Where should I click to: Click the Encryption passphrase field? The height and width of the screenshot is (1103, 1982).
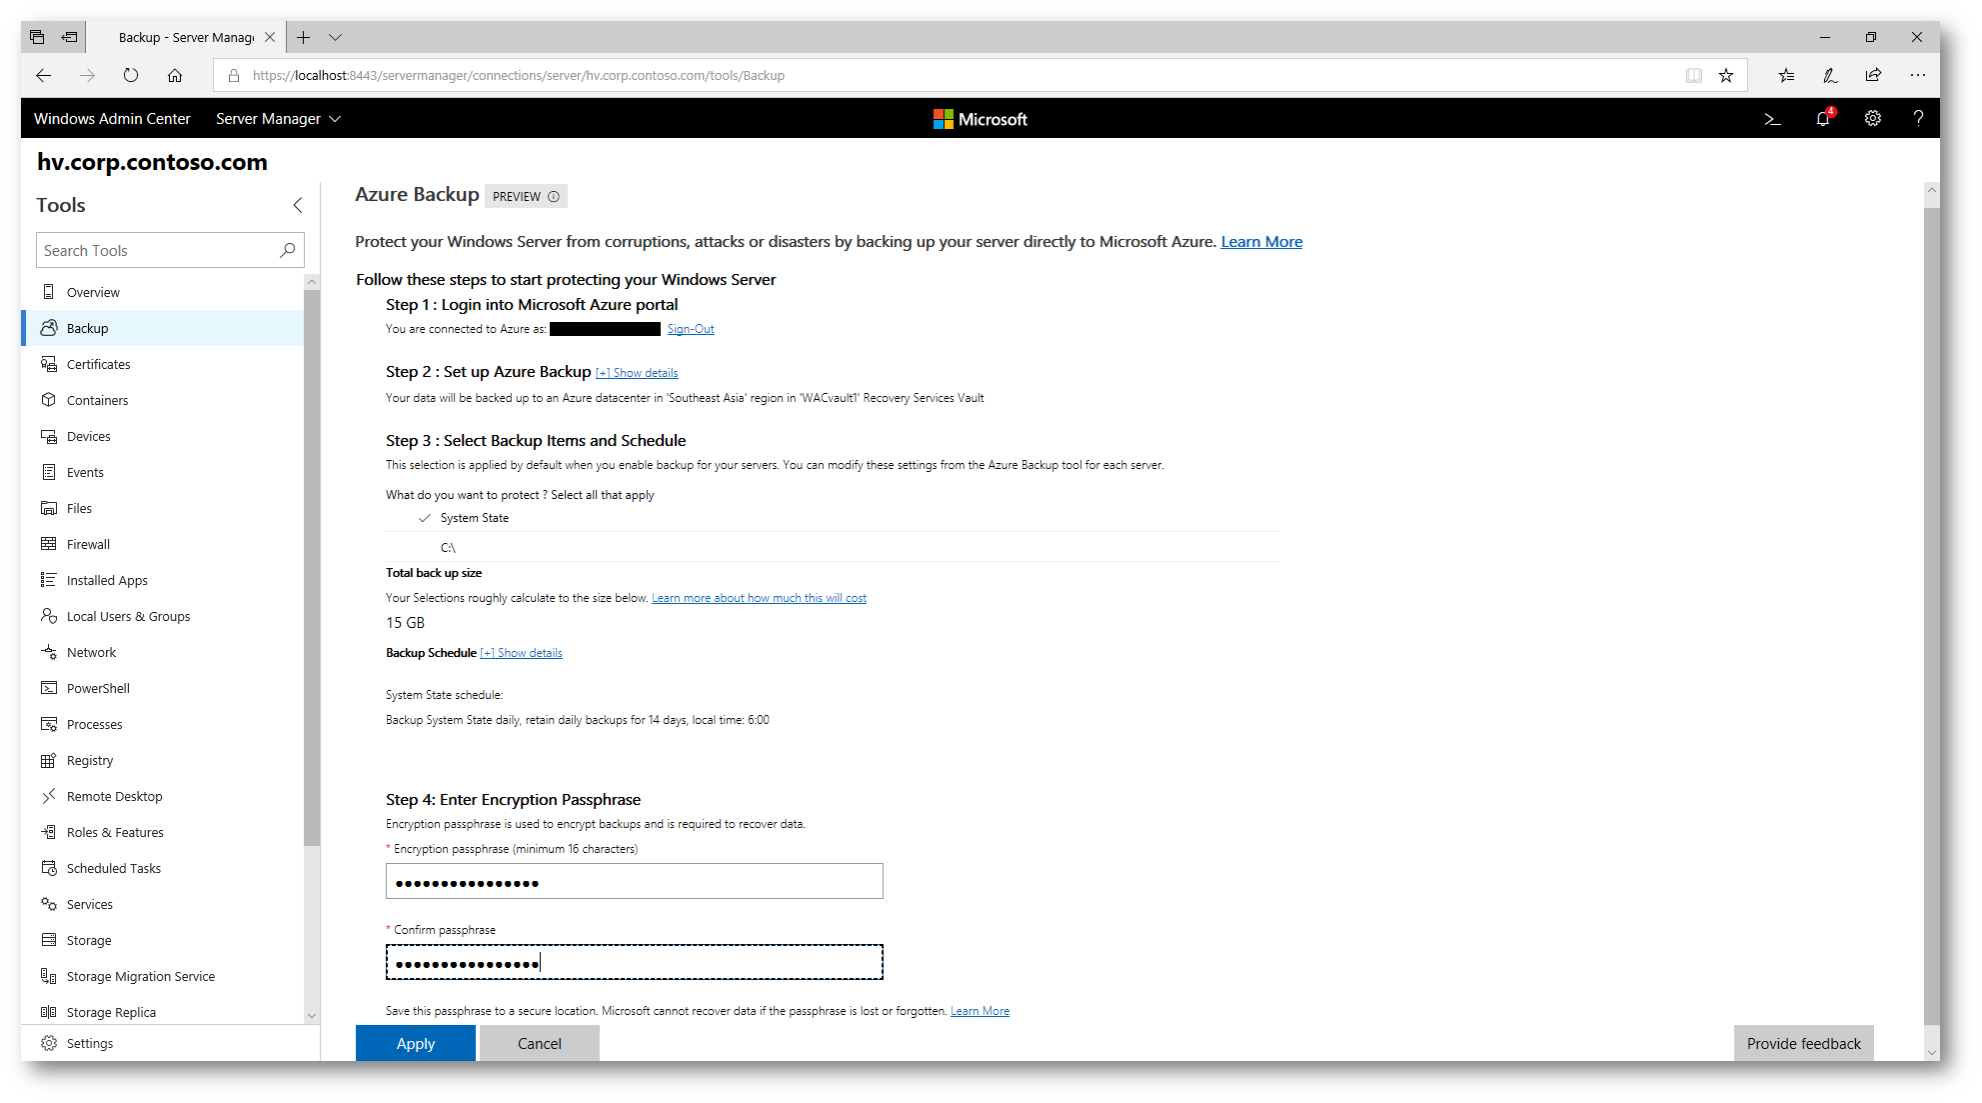pos(634,882)
